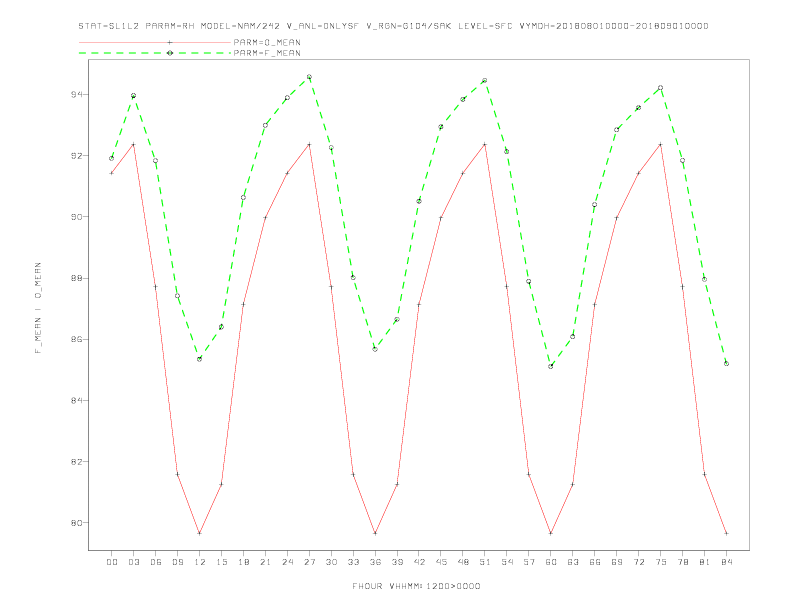Image resolution: width=792 pixels, height=612 pixels.
Task: Click x-axis tick label 15
Action: pos(221,562)
